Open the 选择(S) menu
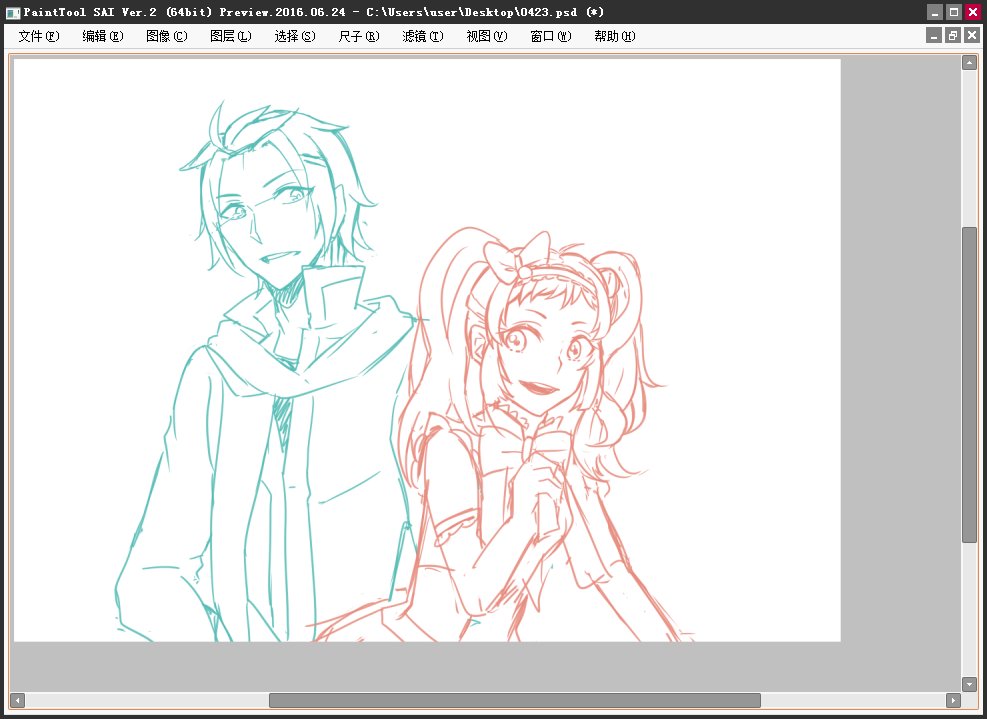Screen dimensions: 987x719 click(295, 36)
